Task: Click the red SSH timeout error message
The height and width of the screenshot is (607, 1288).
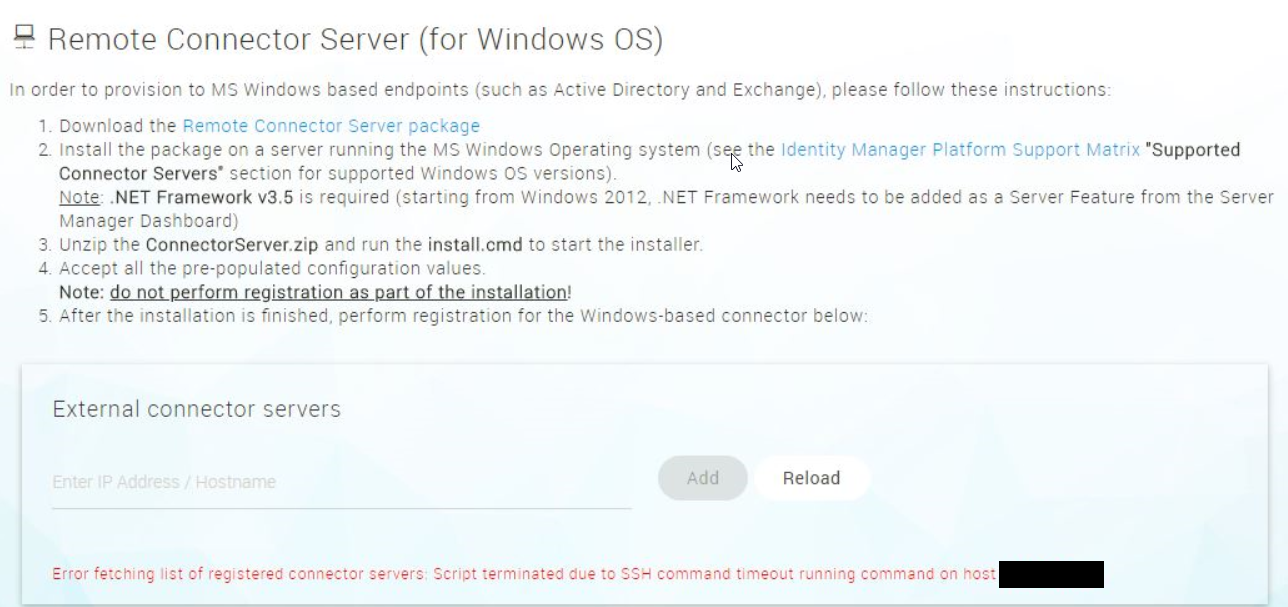Action: (x=523, y=574)
